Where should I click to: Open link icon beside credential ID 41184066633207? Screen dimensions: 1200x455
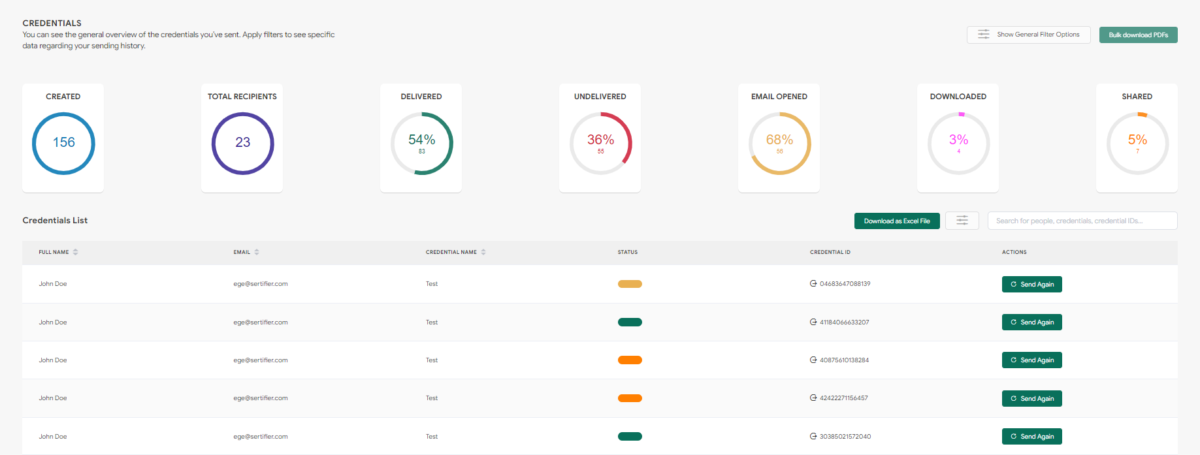click(x=813, y=322)
